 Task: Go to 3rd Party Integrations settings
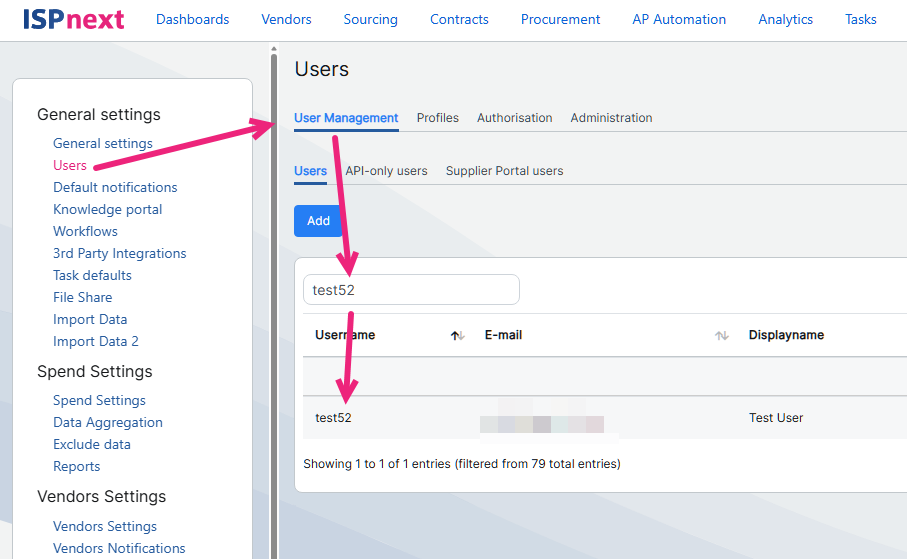pos(119,253)
